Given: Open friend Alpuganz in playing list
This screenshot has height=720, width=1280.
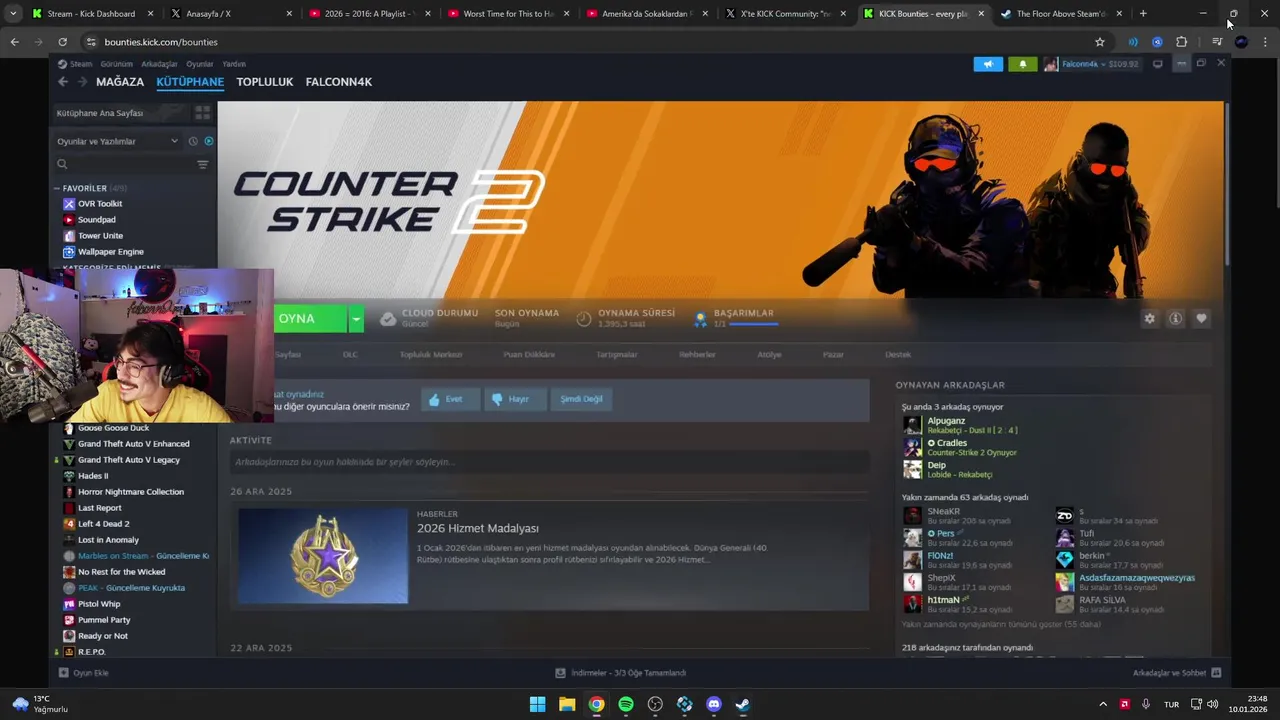Looking at the screenshot, I should coord(946,421).
